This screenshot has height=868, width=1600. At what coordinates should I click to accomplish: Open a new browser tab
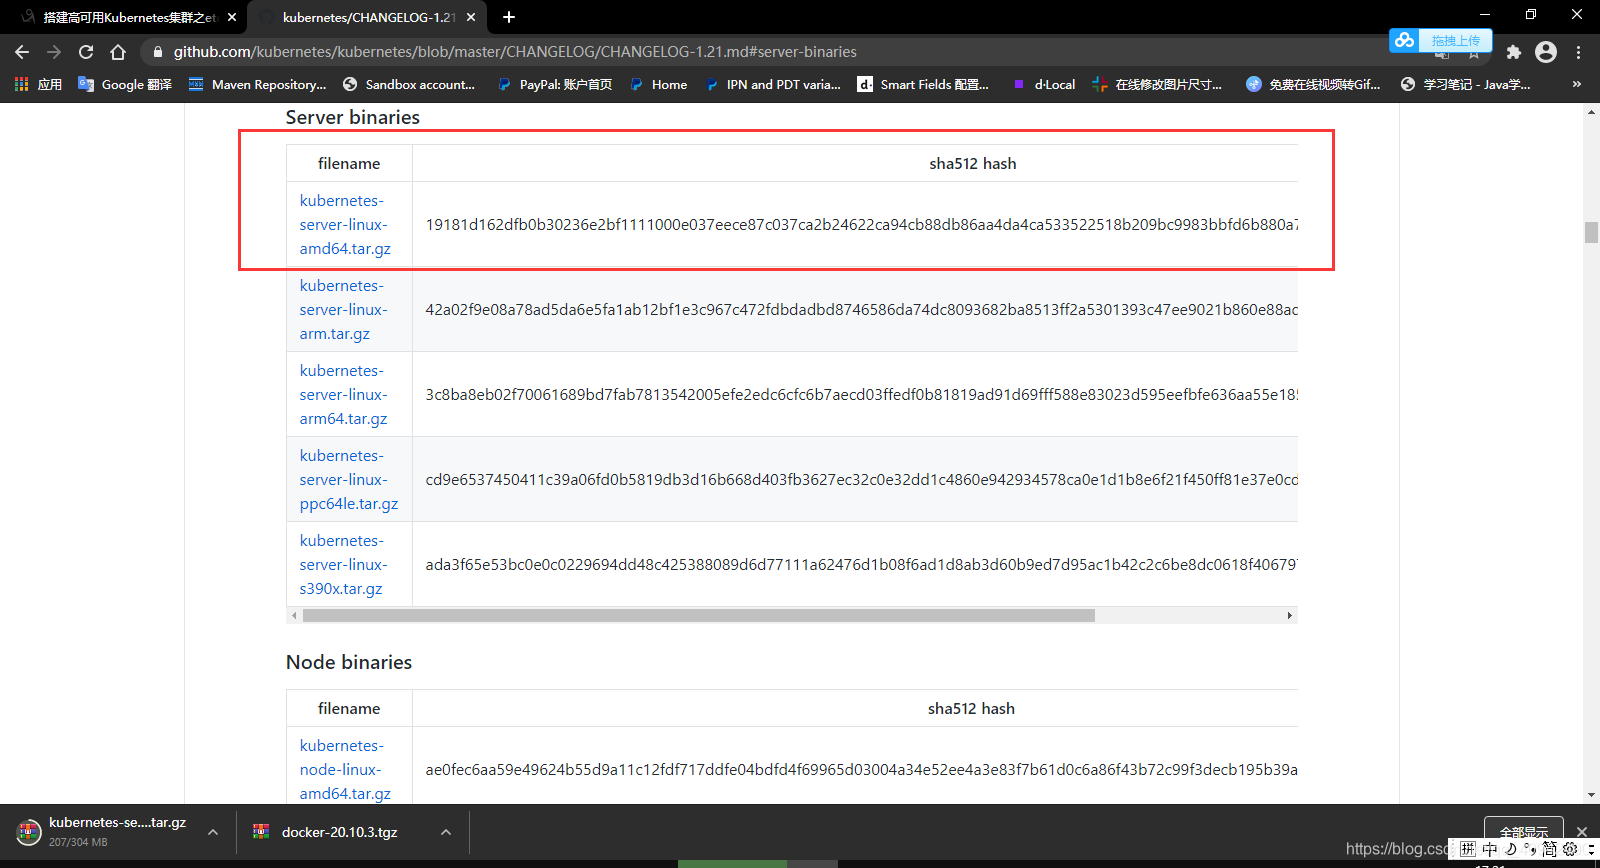point(509,17)
